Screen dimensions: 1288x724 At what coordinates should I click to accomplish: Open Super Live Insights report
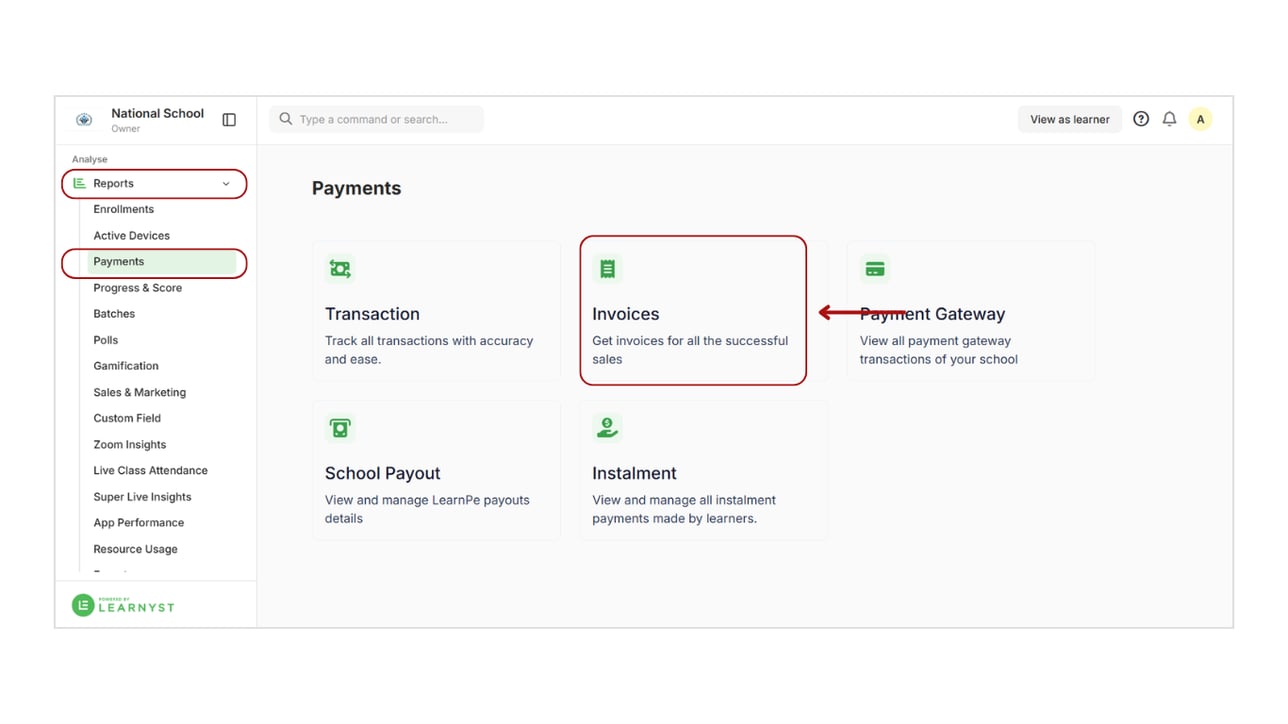pos(142,497)
